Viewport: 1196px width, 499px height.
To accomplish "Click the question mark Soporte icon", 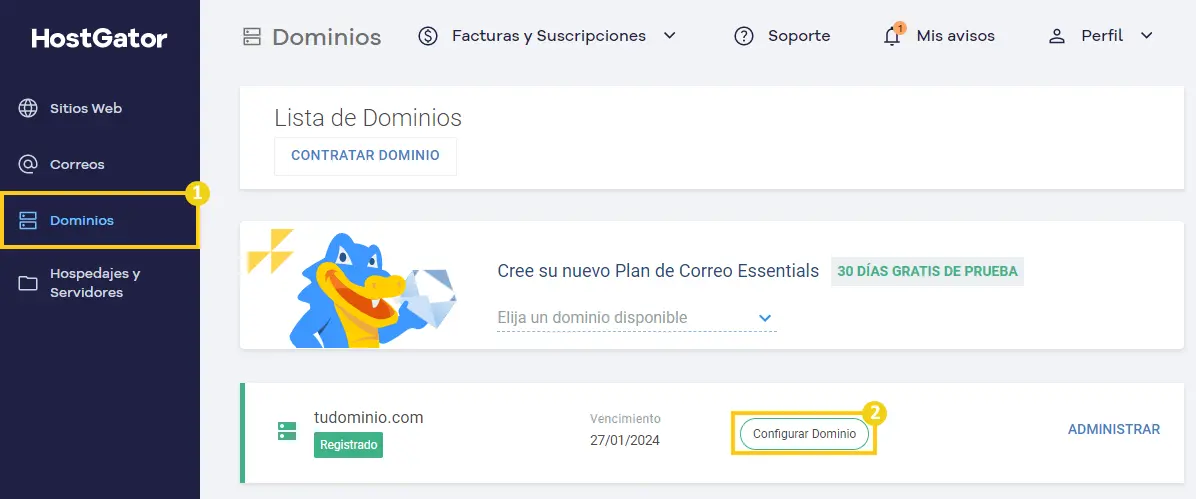I will click(x=744, y=36).
